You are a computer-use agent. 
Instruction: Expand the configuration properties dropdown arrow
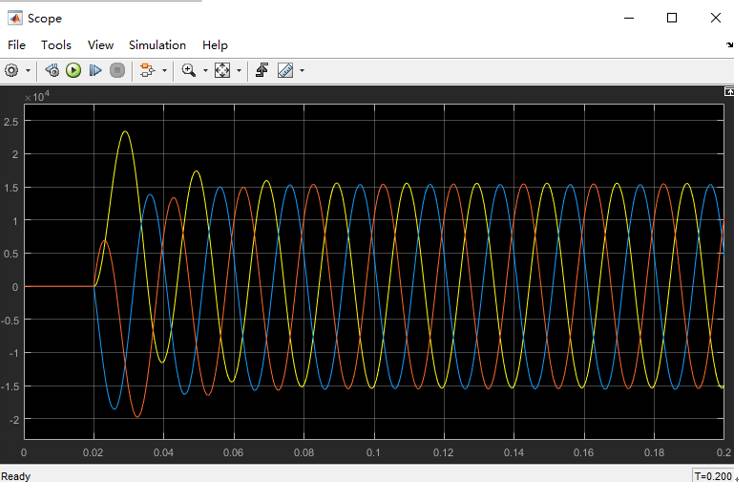[x=28, y=71]
